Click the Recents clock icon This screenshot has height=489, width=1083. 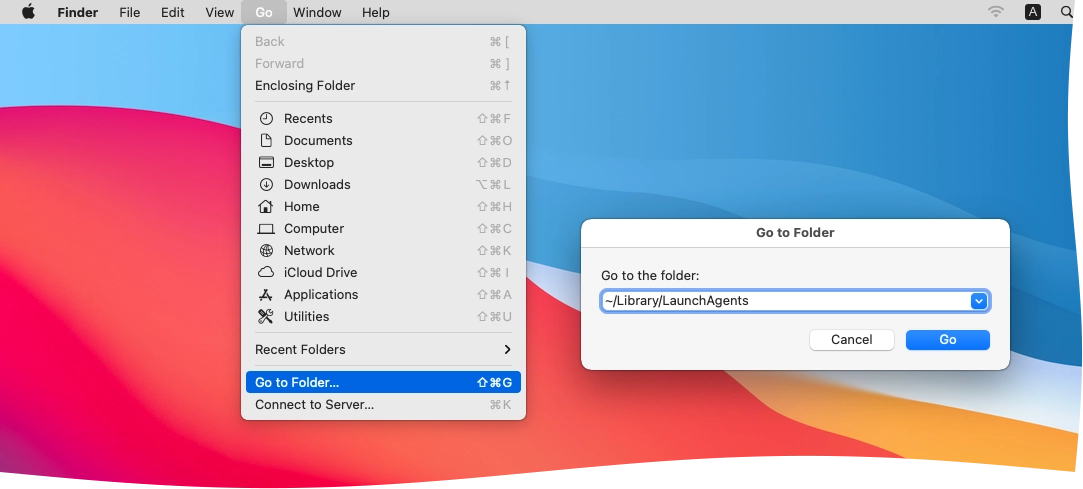(x=266, y=119)
